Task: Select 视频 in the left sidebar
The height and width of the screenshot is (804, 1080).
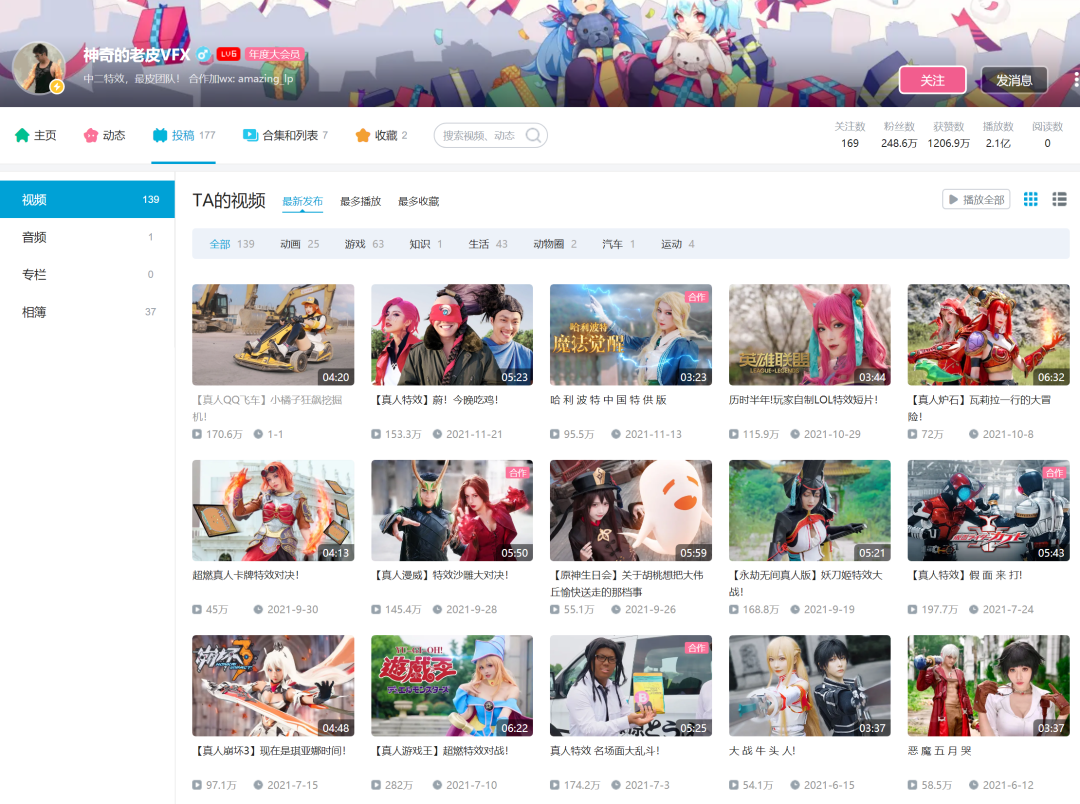Action: click(x=87, y=199)
